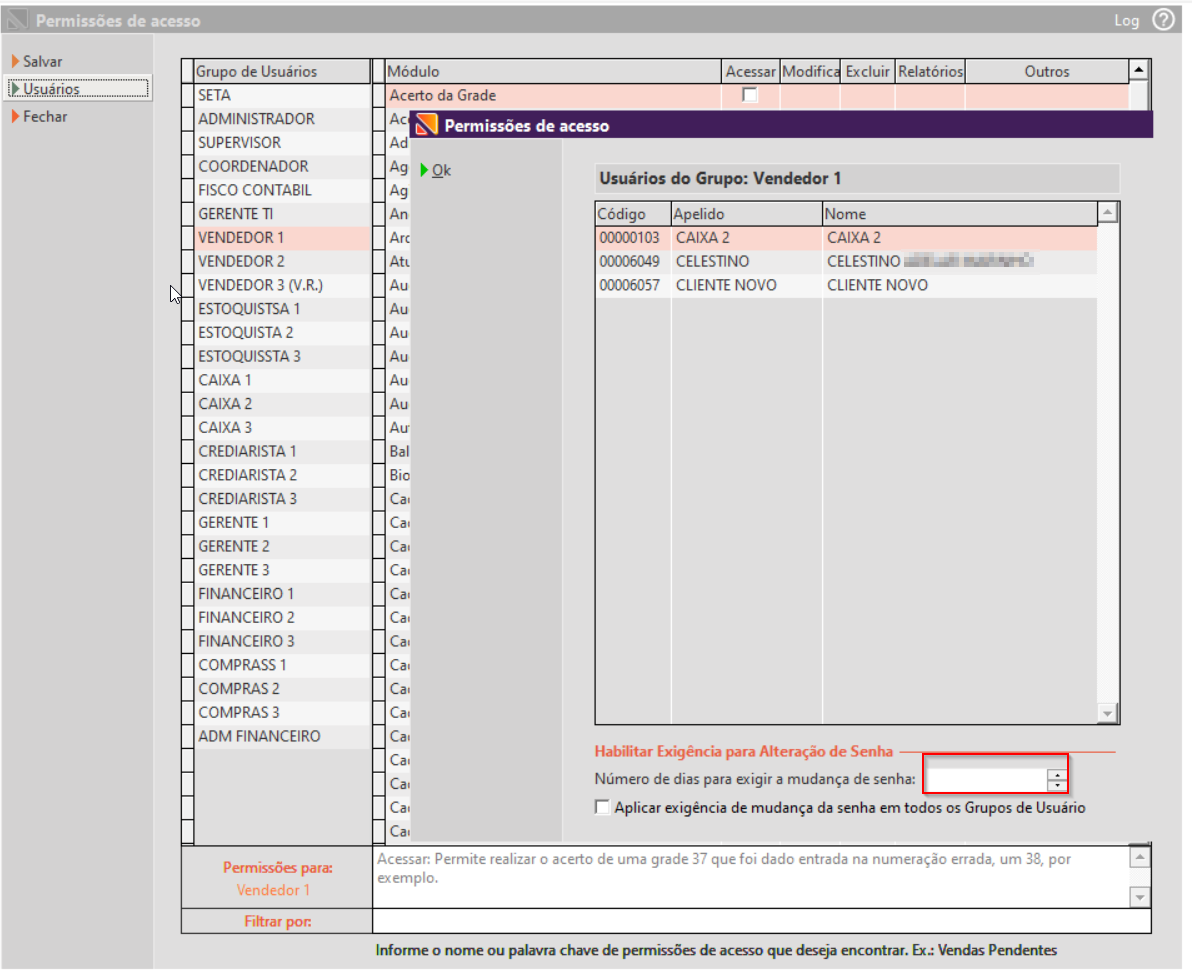Select the ESTOQUISTA 2 user group

pyautogui.click(x=282, y=332)
